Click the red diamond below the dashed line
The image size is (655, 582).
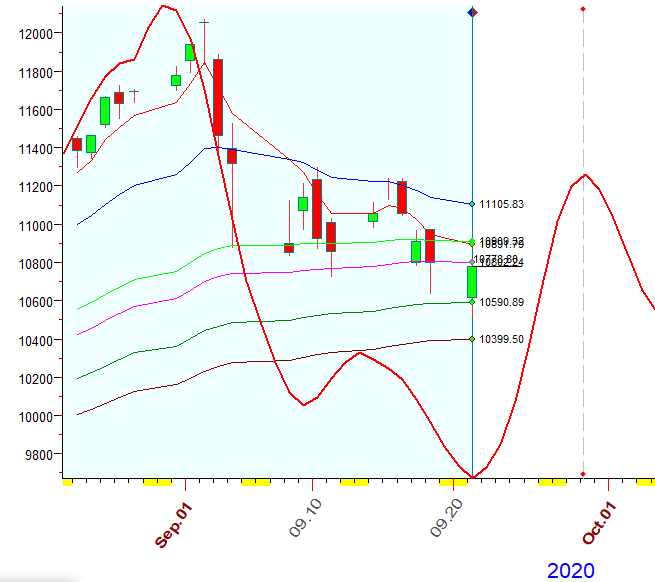tap(583, 474)
